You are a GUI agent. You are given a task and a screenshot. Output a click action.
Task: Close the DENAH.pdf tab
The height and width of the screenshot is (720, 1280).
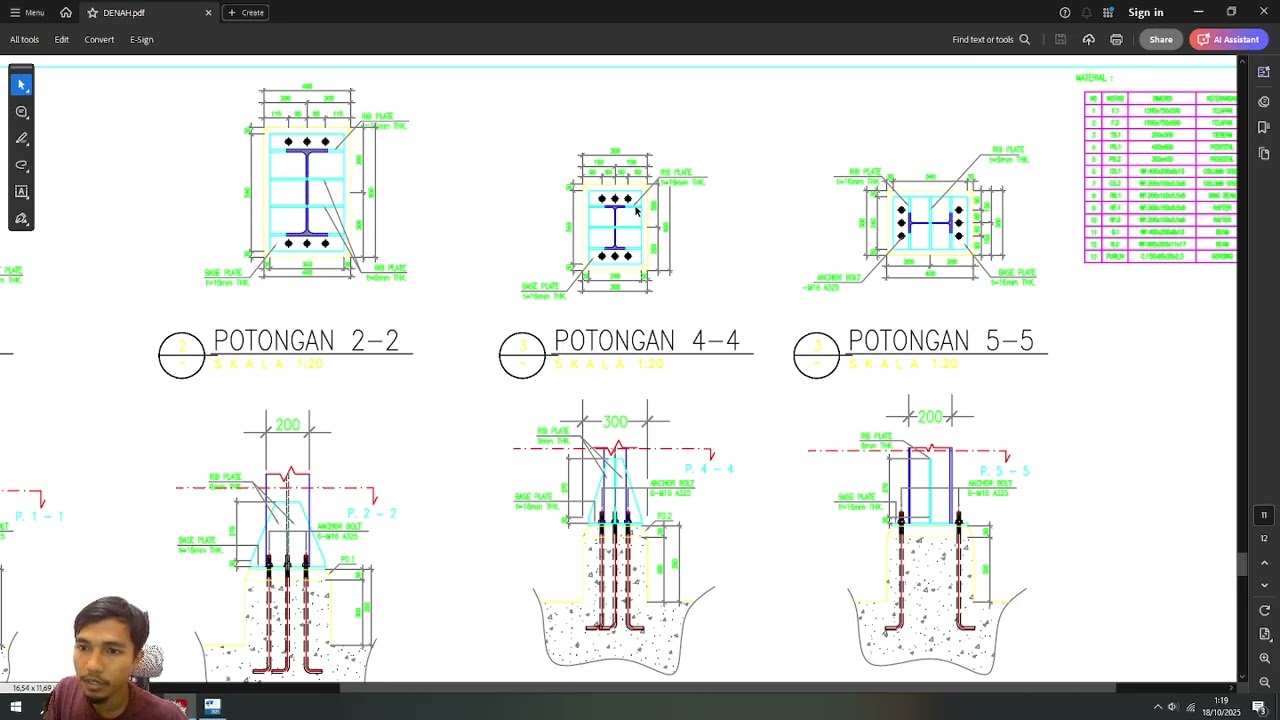[208, 13]
